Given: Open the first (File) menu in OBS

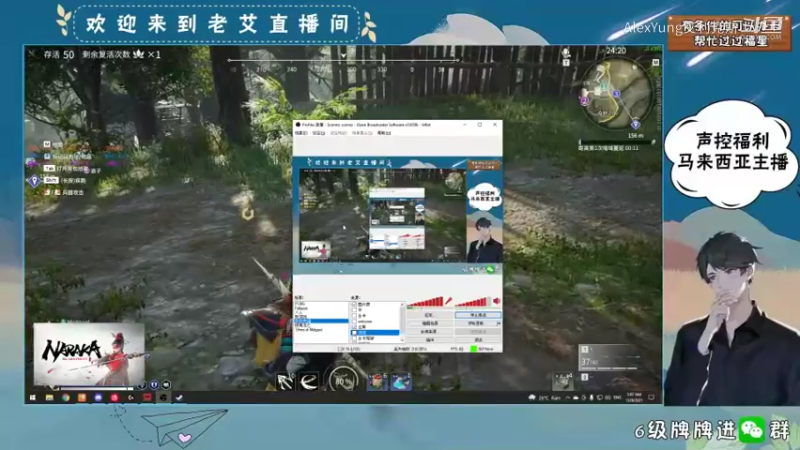Looking at the screenshot, I should coord(301,133).
